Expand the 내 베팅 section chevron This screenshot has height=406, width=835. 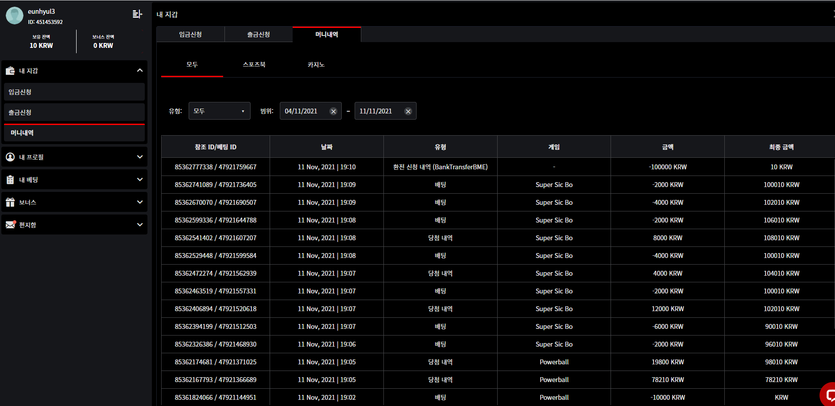[140, 180]
